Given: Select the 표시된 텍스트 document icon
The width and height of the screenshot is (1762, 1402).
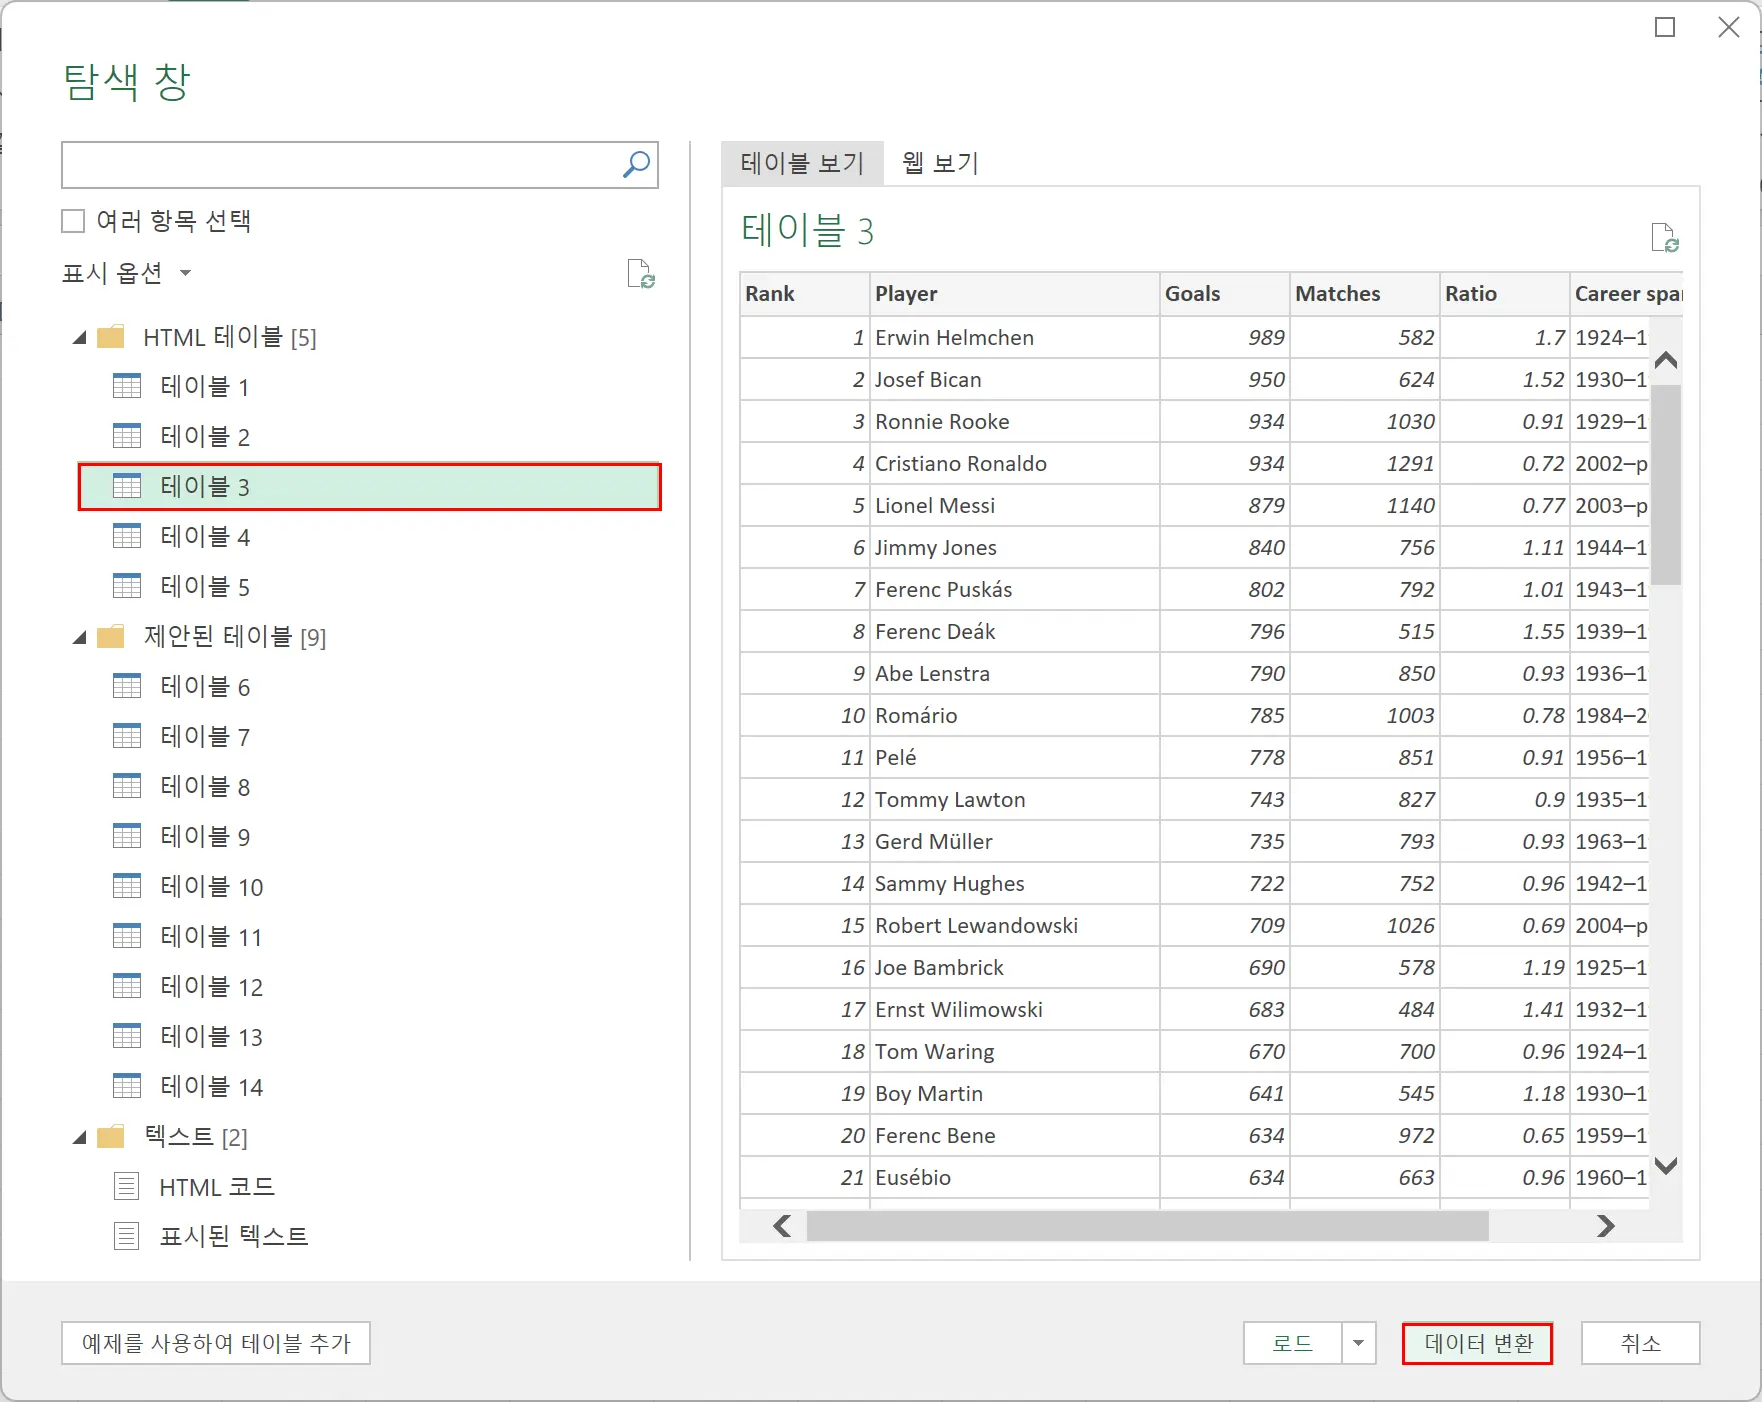Looking at the screenshot, I should 126,1235.
